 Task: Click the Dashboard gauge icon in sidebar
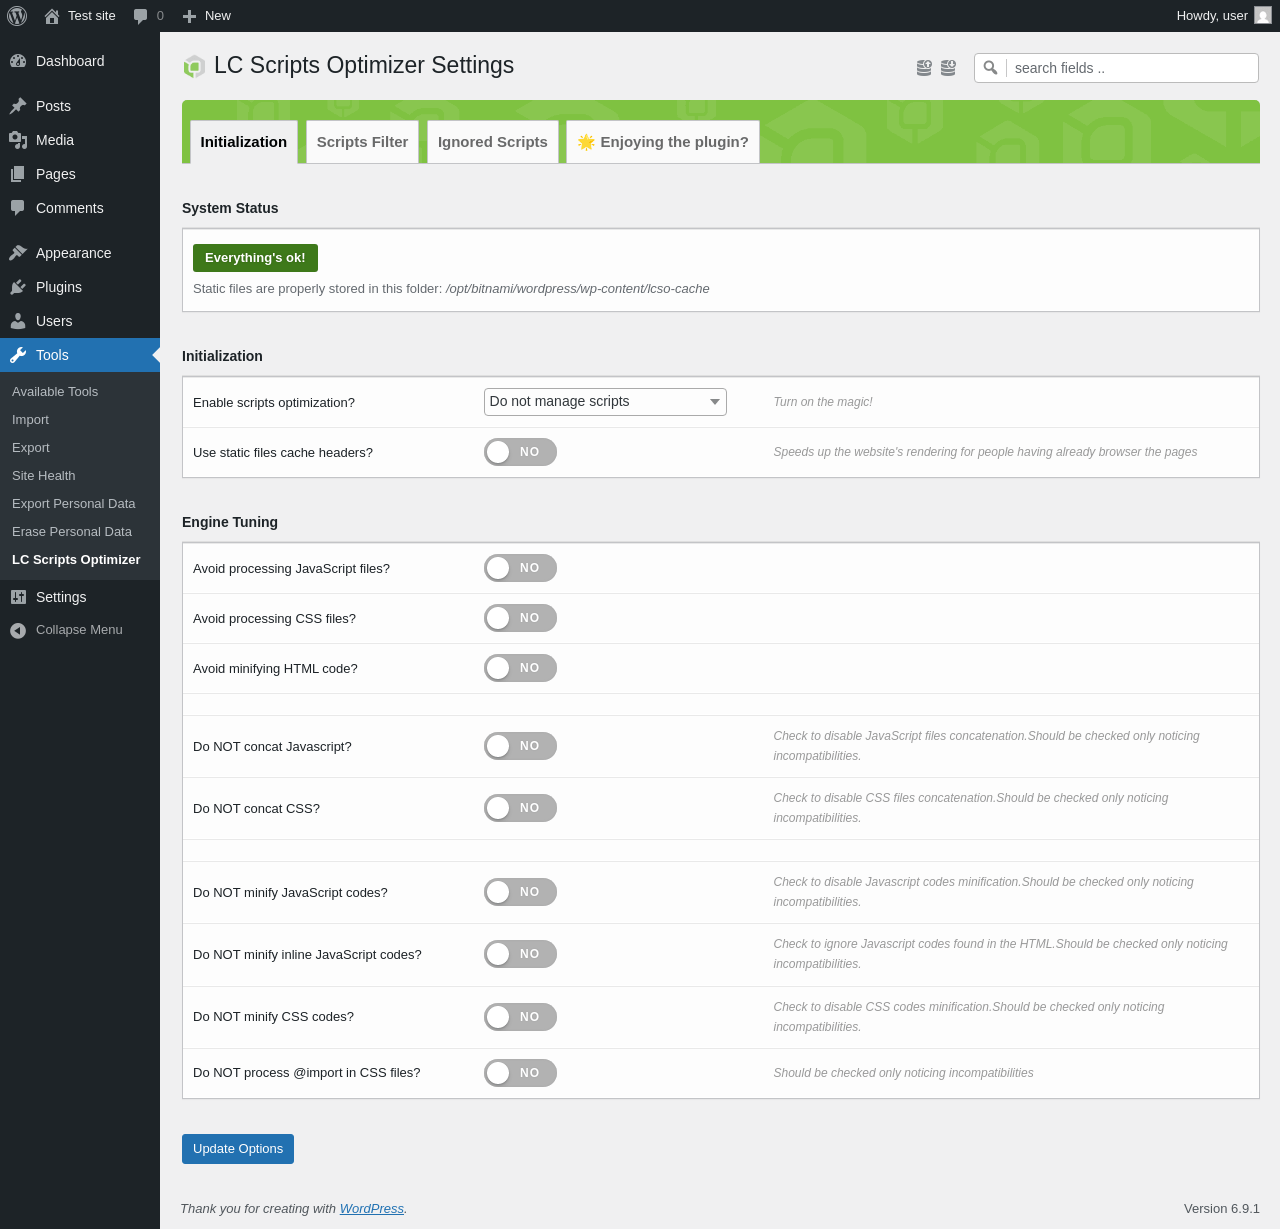click(x=18, y=61)
